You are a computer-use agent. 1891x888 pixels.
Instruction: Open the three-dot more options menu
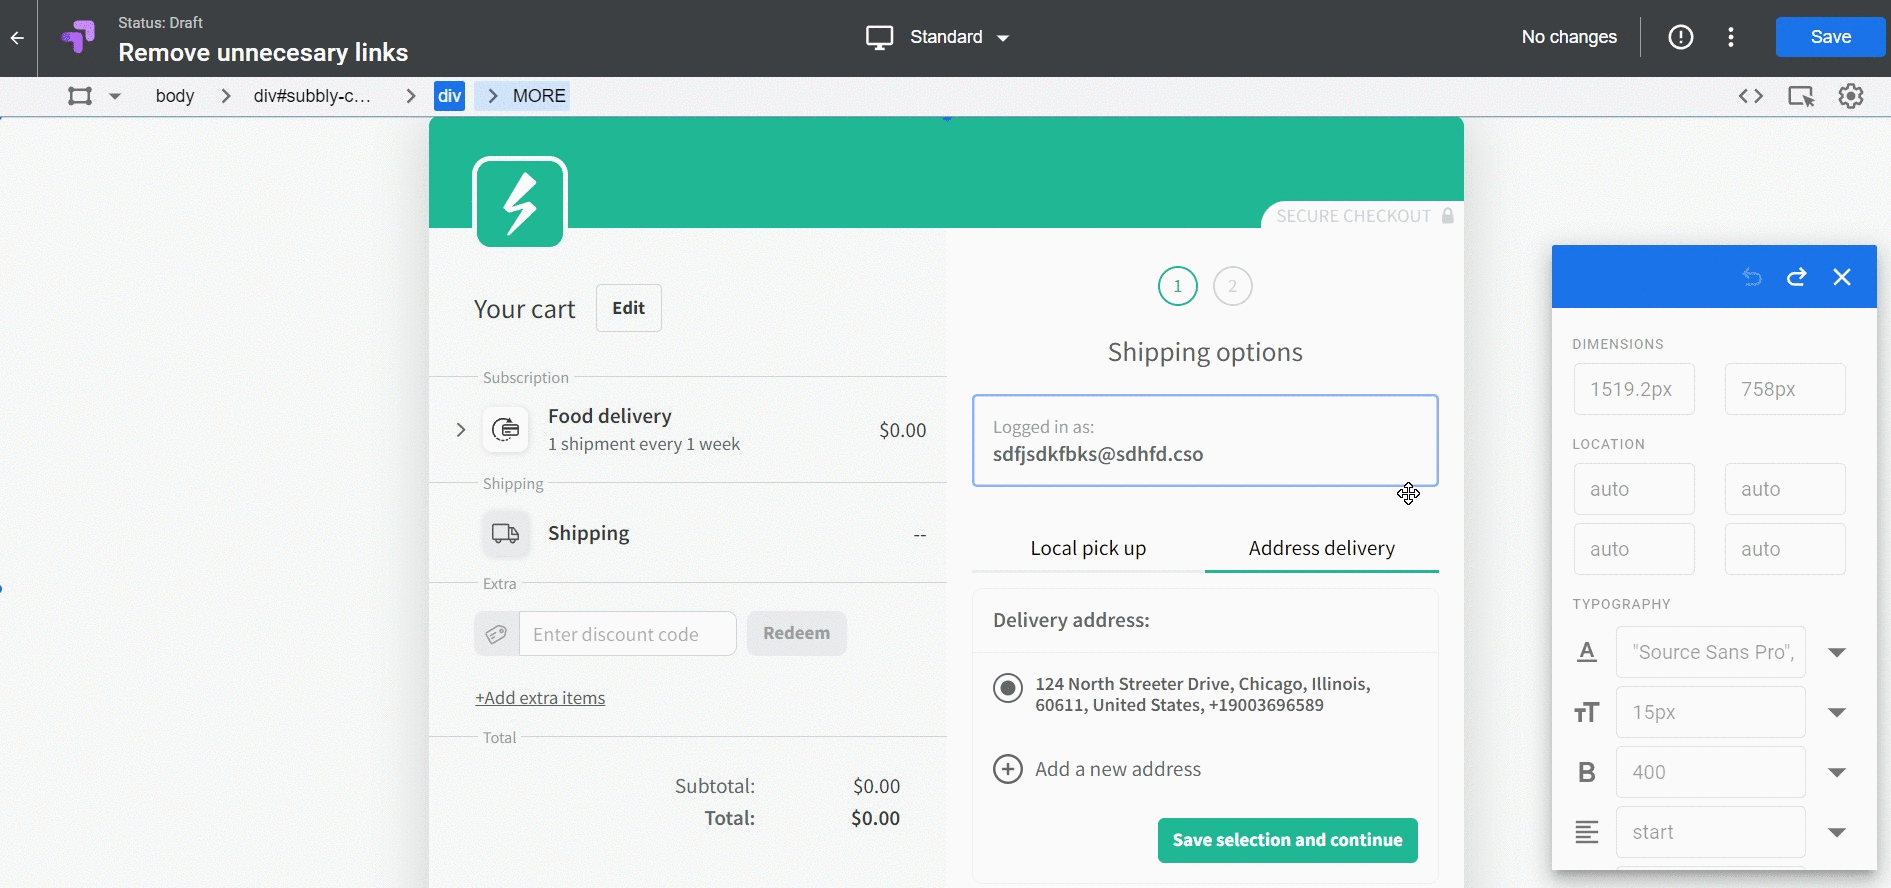pyautogui.click(x=1731, y=37)
